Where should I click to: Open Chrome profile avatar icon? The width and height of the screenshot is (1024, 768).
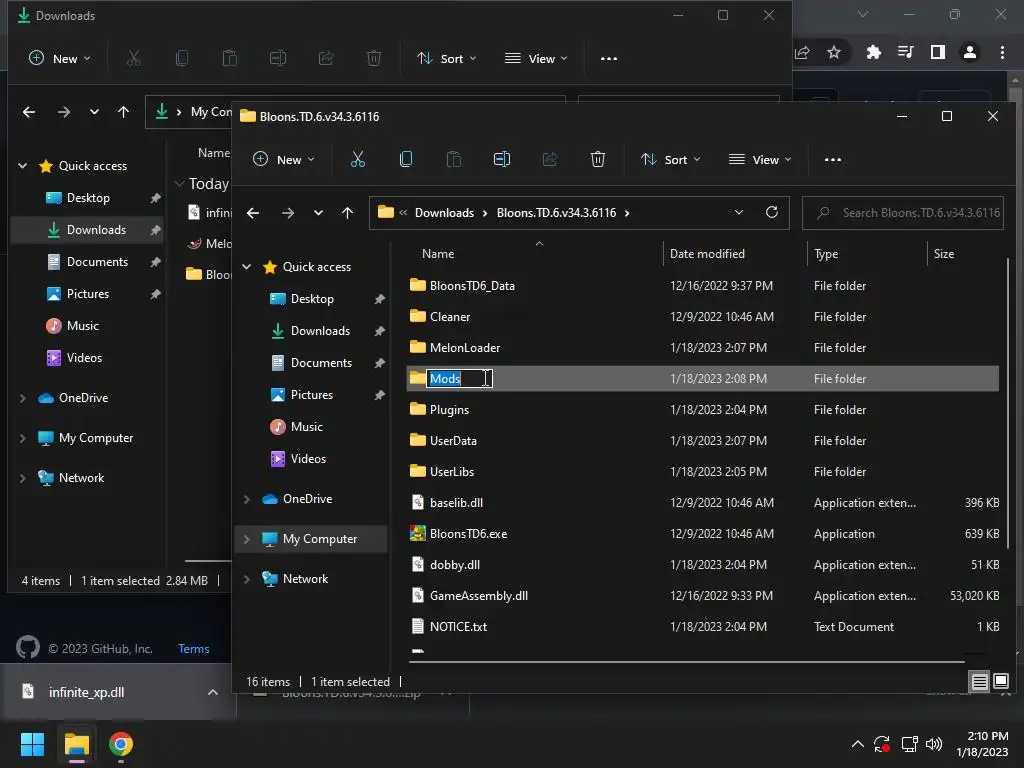click(x=970, y=52)
